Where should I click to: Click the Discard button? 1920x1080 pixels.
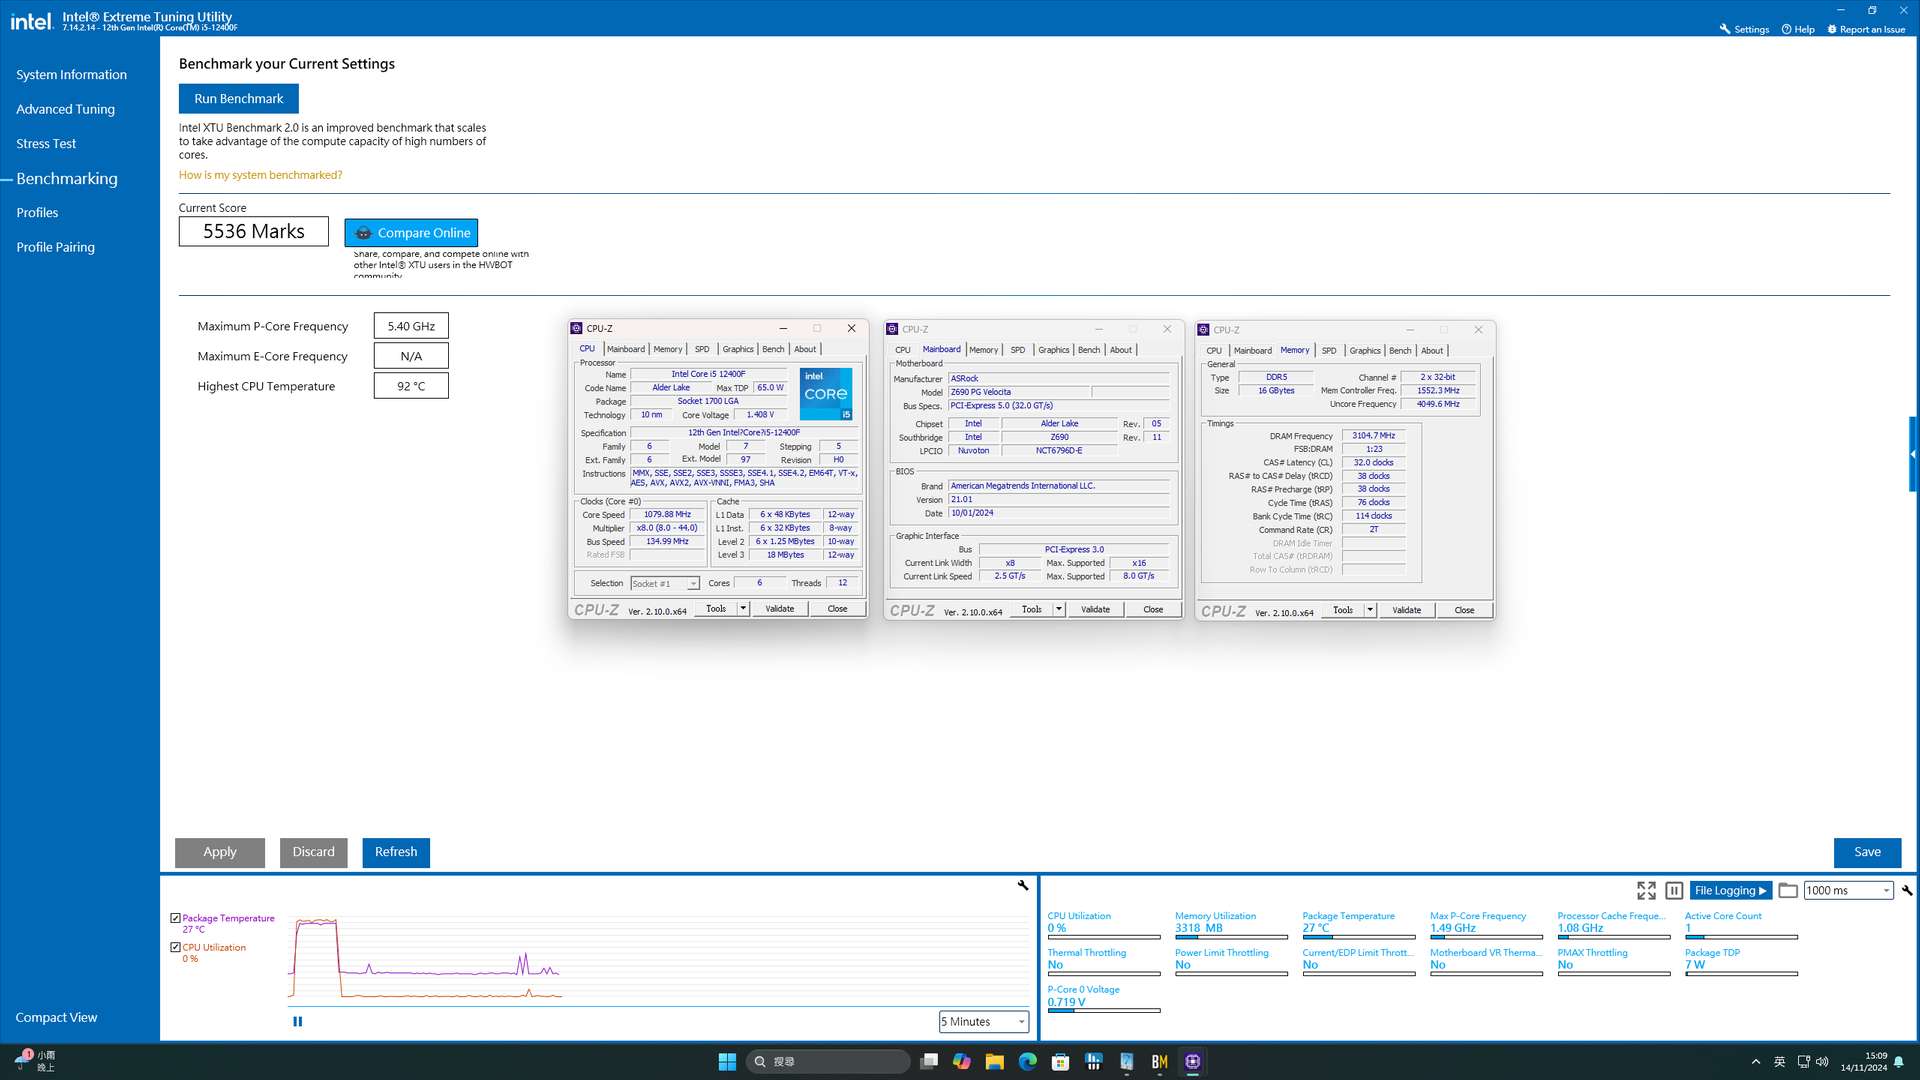pyautogui.click(x=314, y=852)
